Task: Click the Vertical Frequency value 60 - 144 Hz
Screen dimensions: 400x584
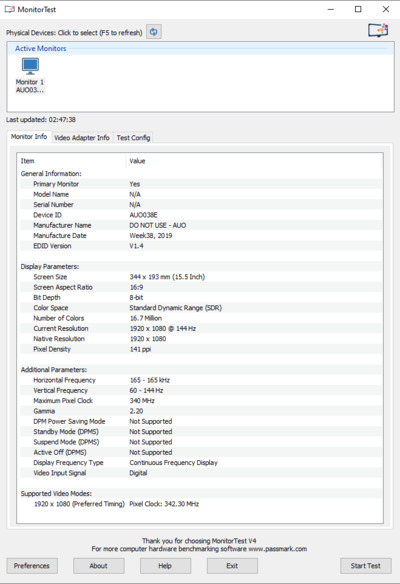Action: (146, 391)
